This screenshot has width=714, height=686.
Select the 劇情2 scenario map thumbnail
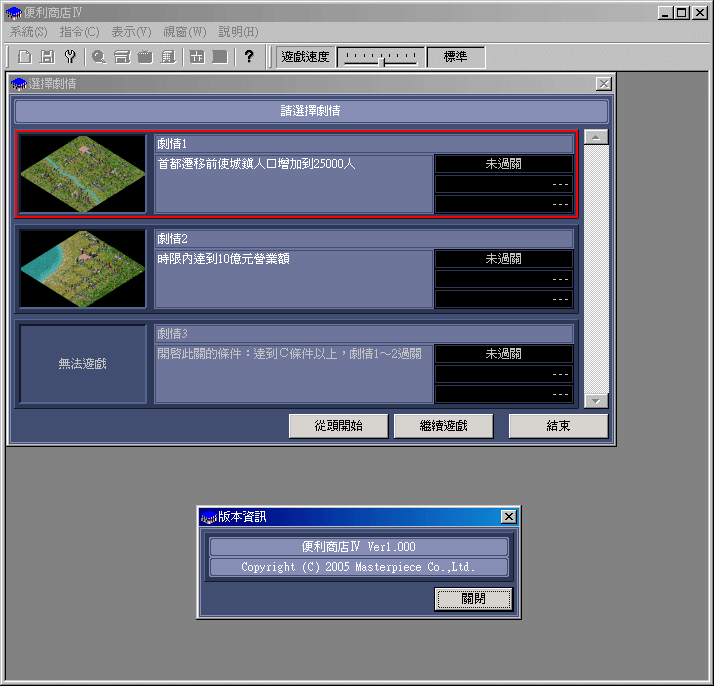coord(83,268)
